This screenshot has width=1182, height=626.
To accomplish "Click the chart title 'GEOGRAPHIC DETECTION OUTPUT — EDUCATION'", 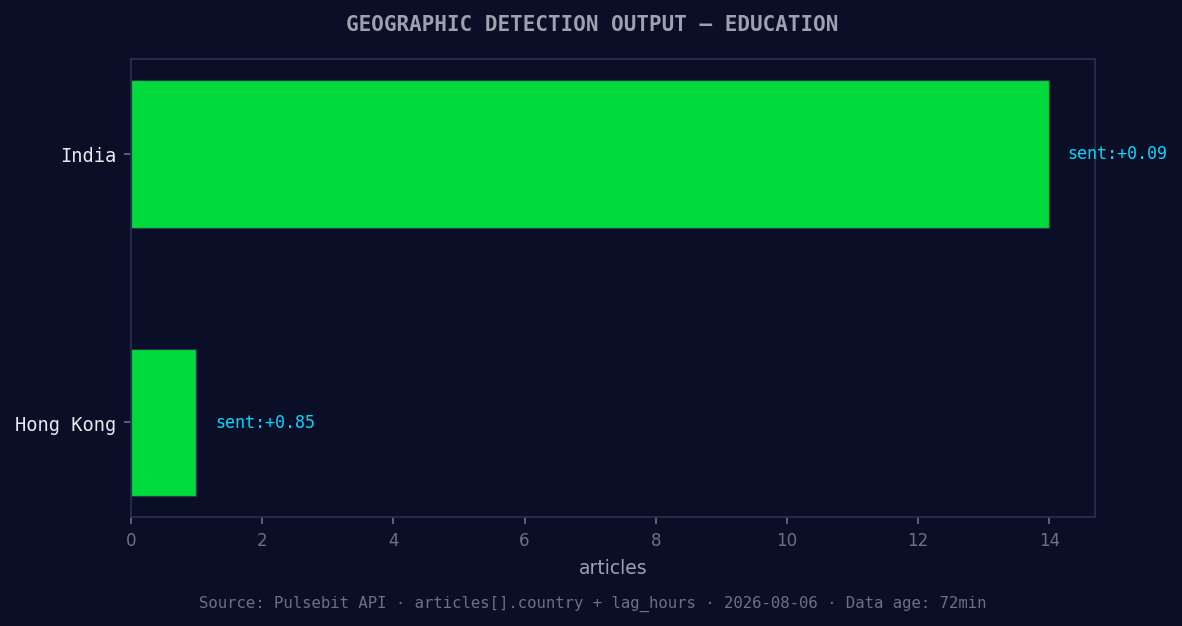I will click(x=592, y=24).
